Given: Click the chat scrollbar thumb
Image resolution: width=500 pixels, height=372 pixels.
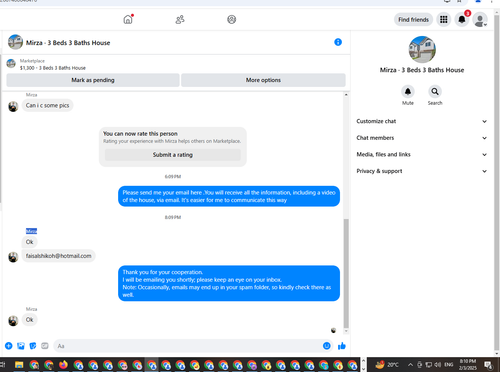Looking at the screenshot, I should [346, 273].
